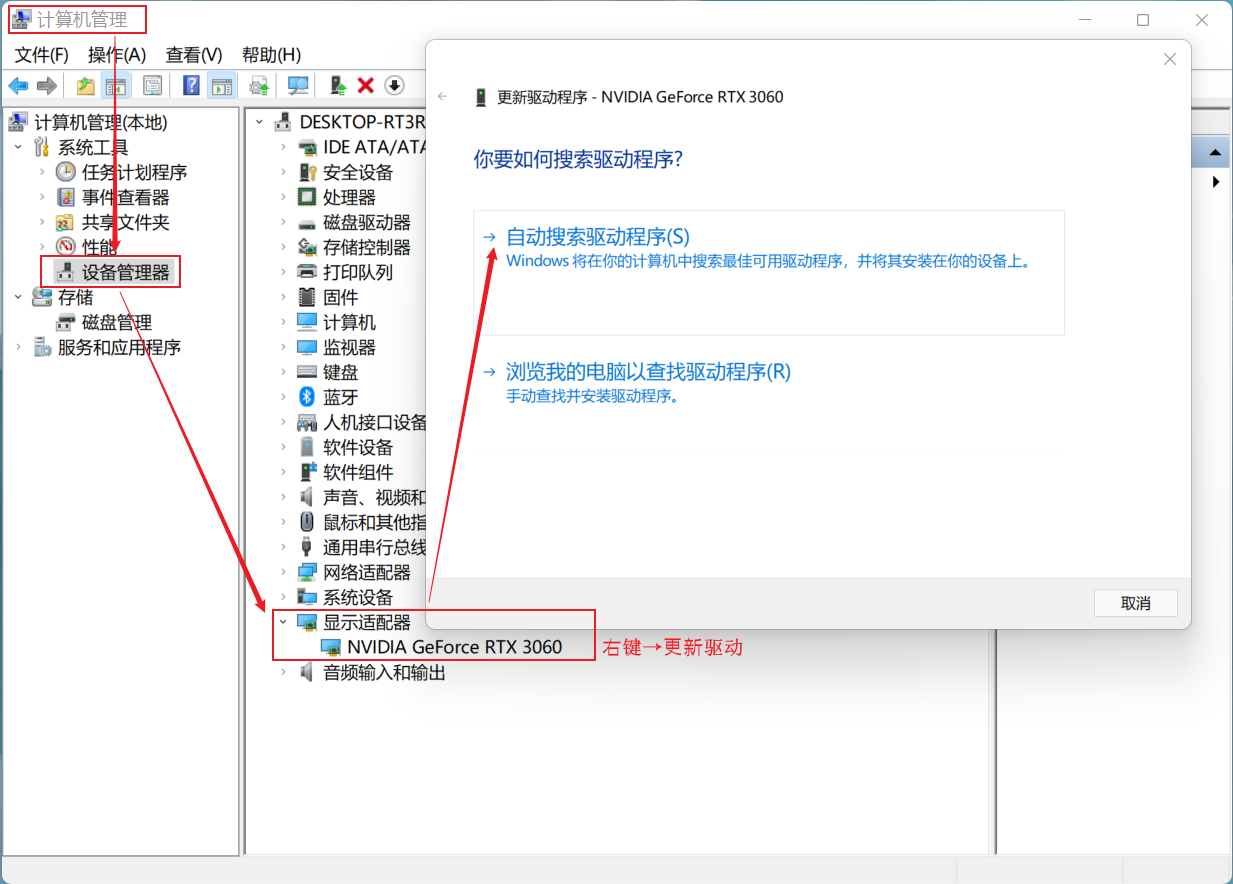1233x884 pixels.
Task: Click back arrow in update driver dialog
Action: (442, 97)
